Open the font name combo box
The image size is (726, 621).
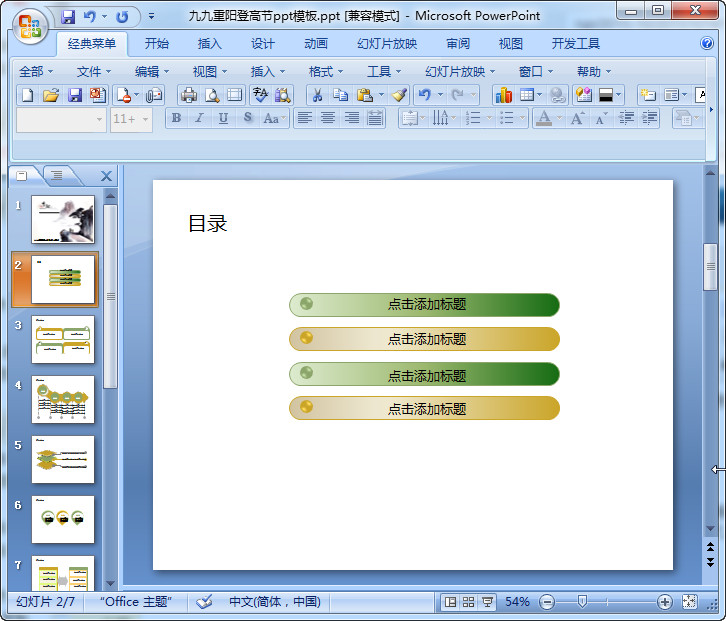pyautogui.click(x=61, y=119)
